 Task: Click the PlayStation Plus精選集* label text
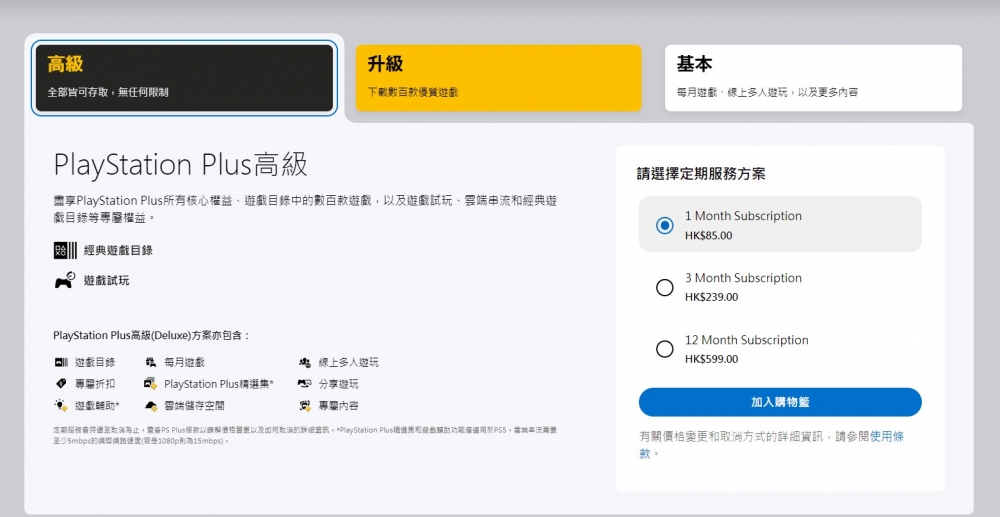(219, 384)
